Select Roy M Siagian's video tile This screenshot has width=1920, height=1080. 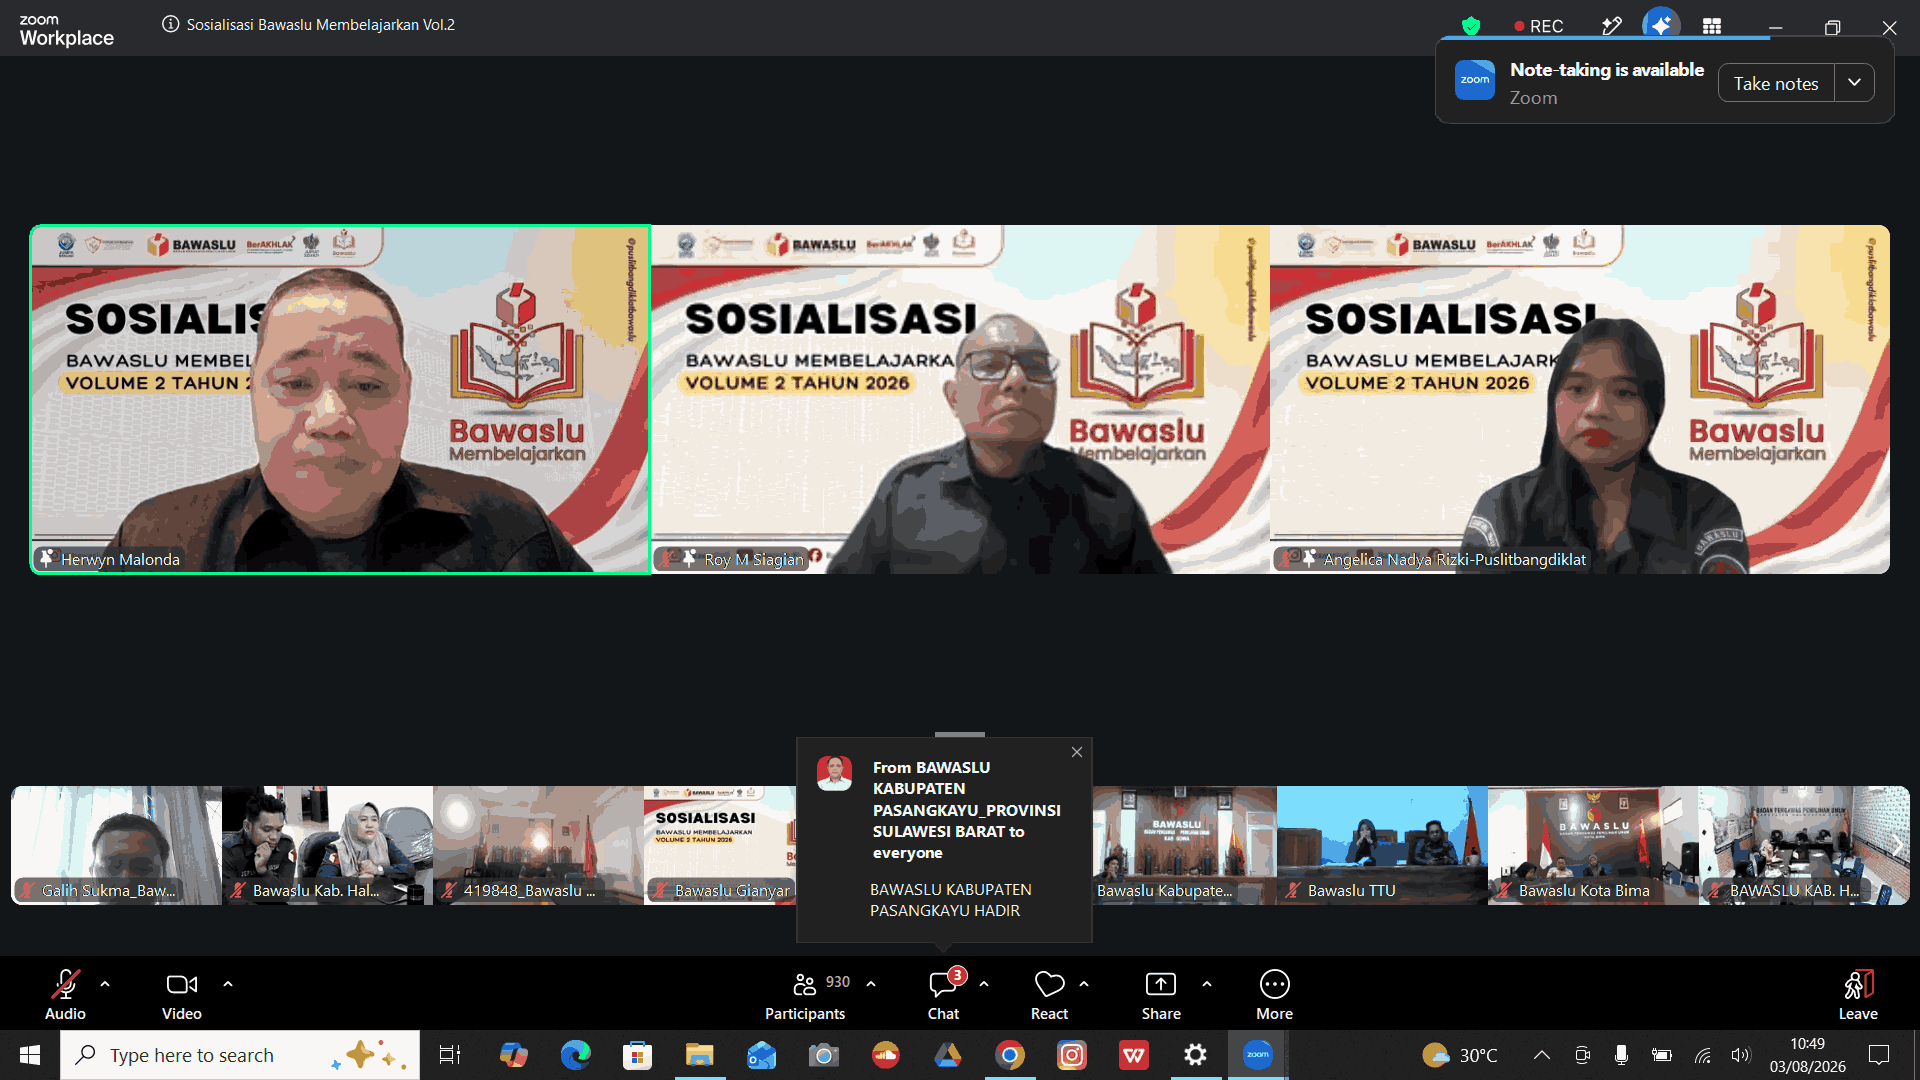[960, 399]
